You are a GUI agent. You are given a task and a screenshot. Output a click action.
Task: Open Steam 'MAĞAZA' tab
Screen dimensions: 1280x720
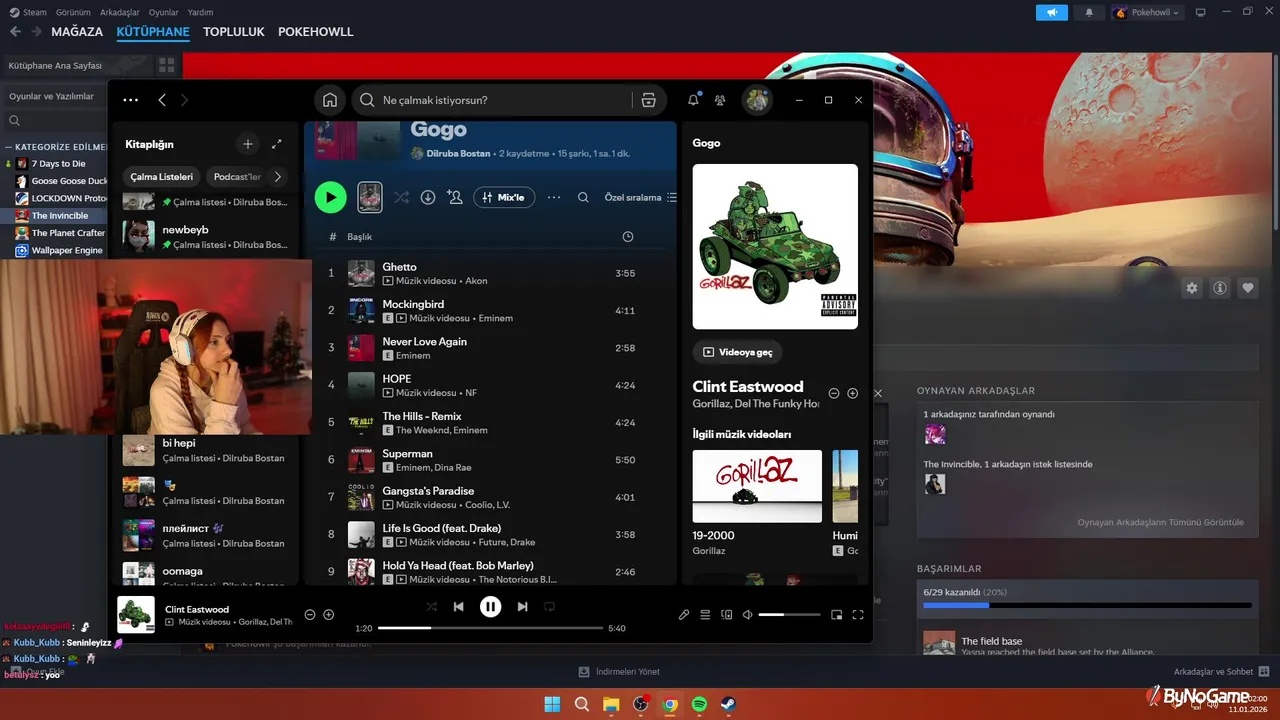[77, 32]
